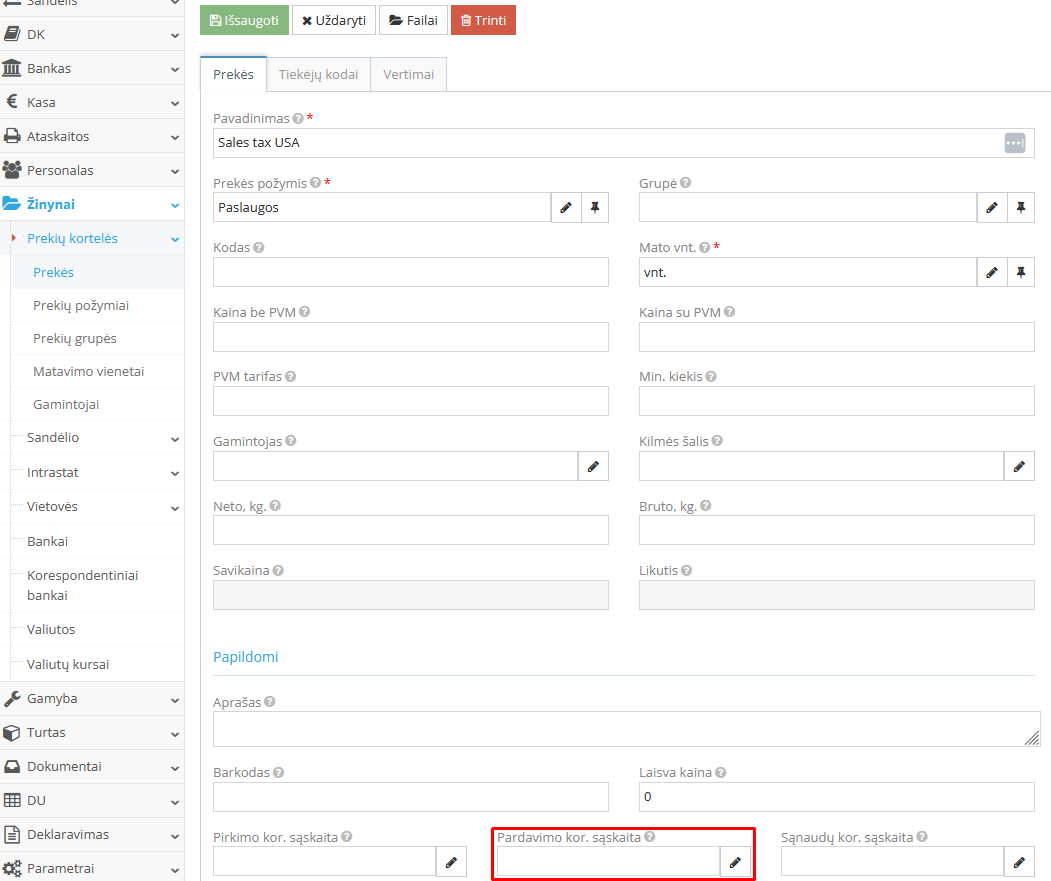Open the Gamintojas pencil edit icon
Image resolution: width=1051 pixels, height=881 pixels.
(593, 466)
